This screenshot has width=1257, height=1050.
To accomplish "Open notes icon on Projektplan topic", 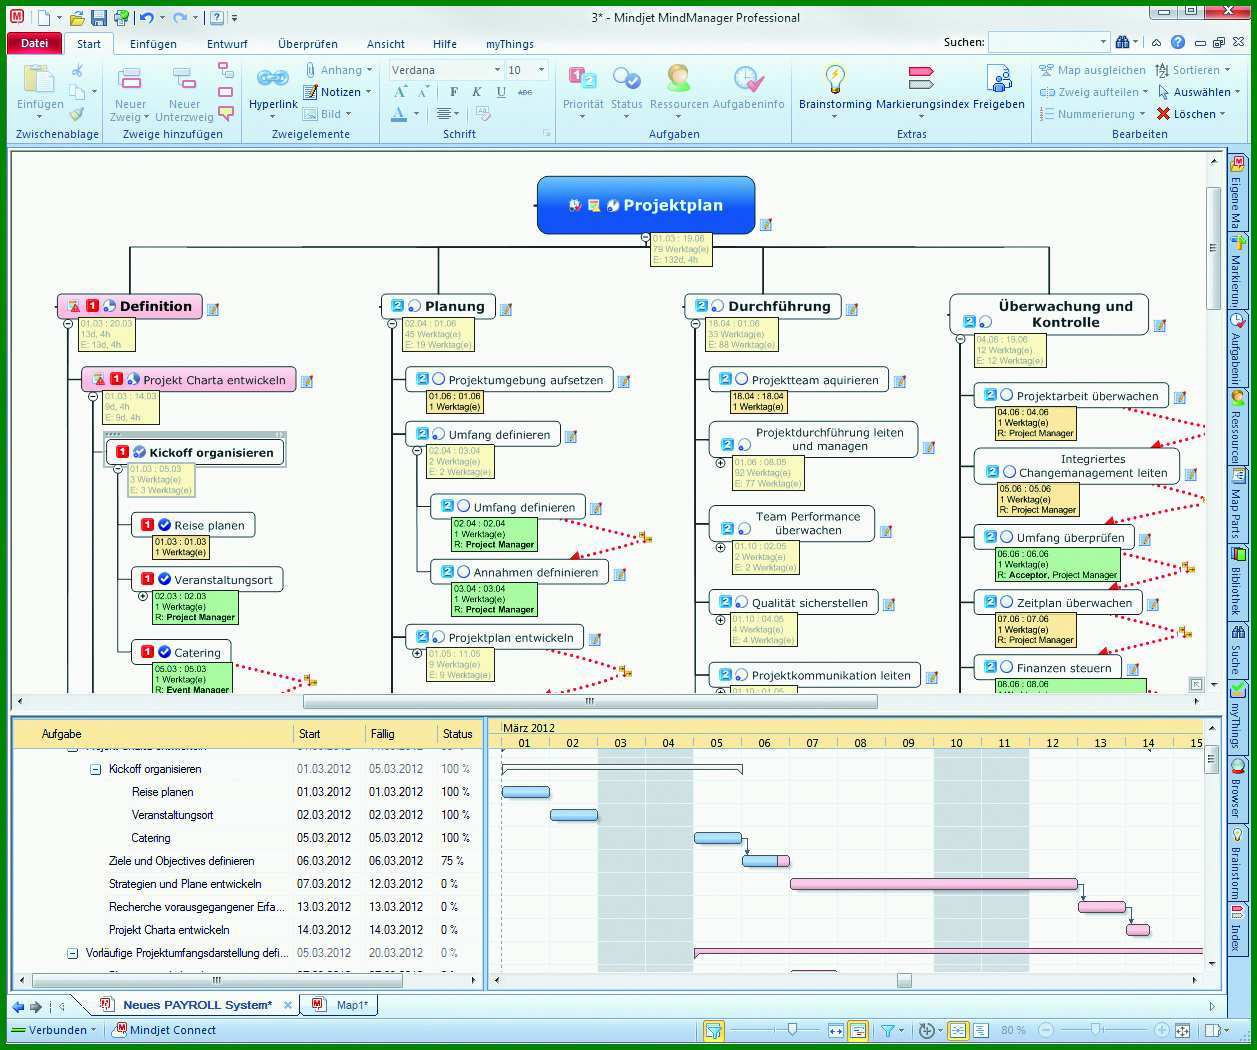I will click(x=765, y=225).
